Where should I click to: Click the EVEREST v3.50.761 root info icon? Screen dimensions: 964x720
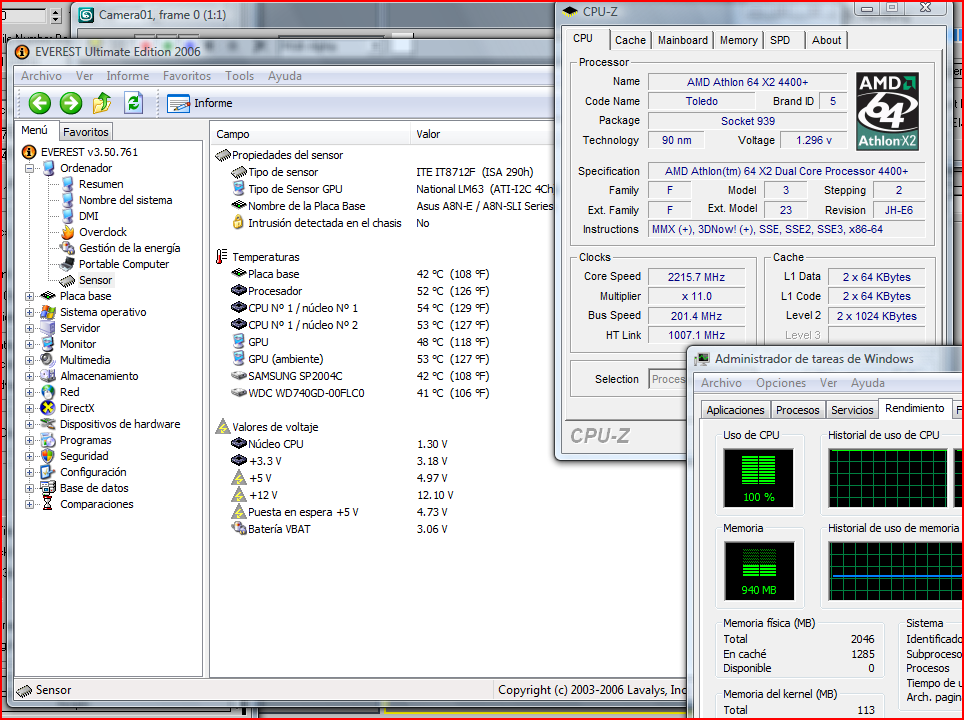click(x=28, y=152)
